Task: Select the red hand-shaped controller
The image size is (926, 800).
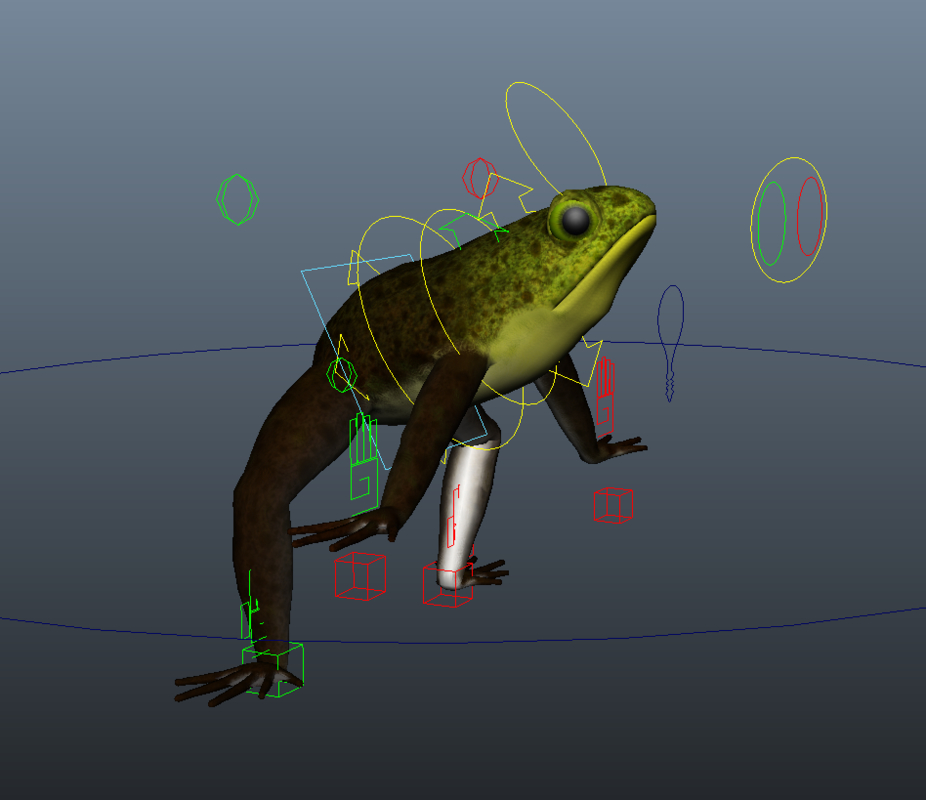Action: [605, 395]
